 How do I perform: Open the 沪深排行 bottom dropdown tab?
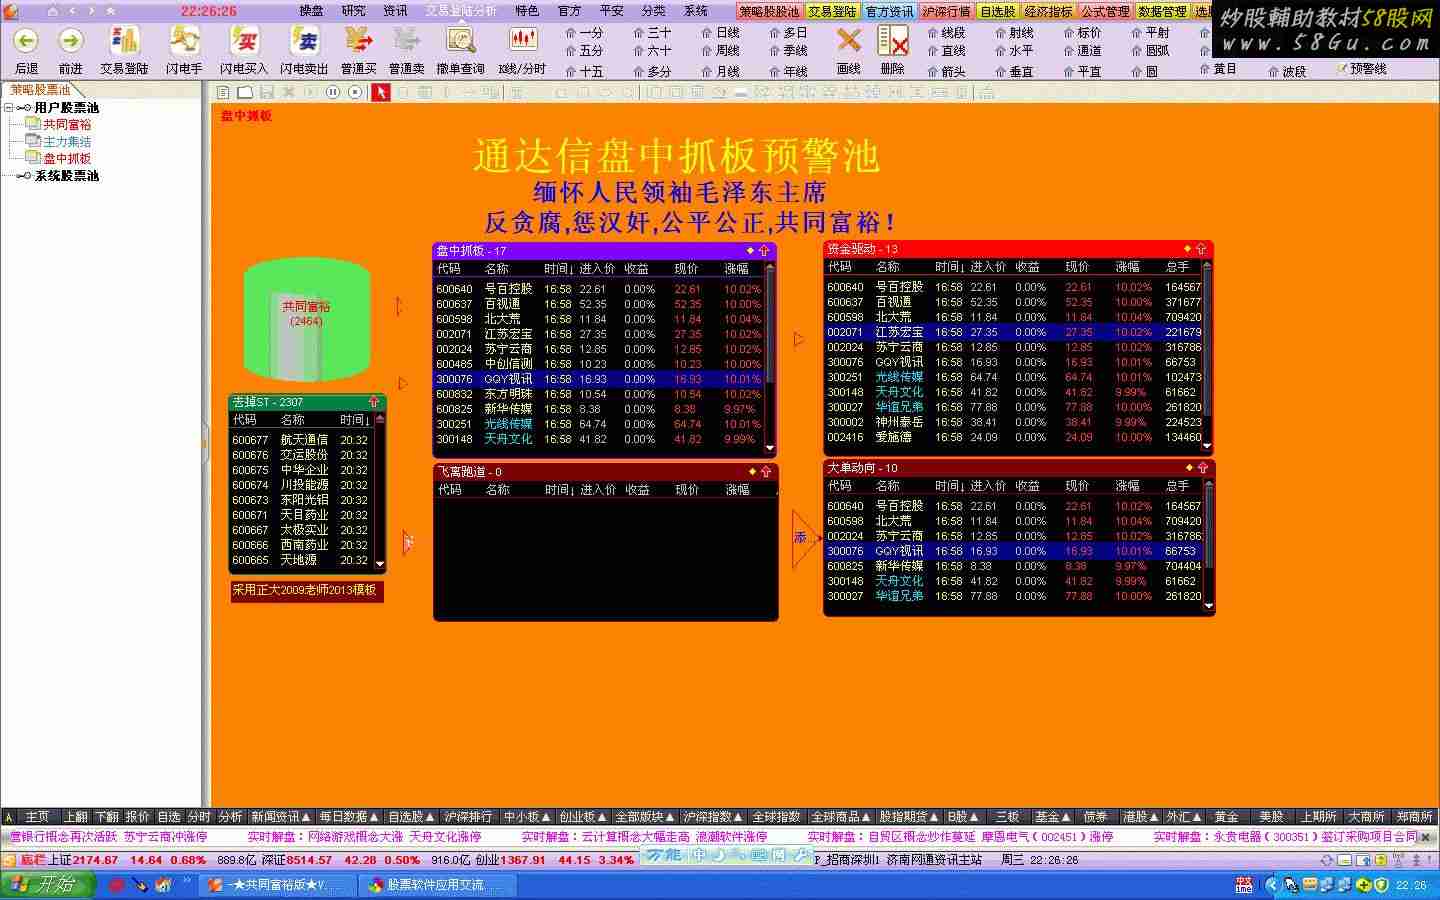pyautogui.click(x=468, y=817)
